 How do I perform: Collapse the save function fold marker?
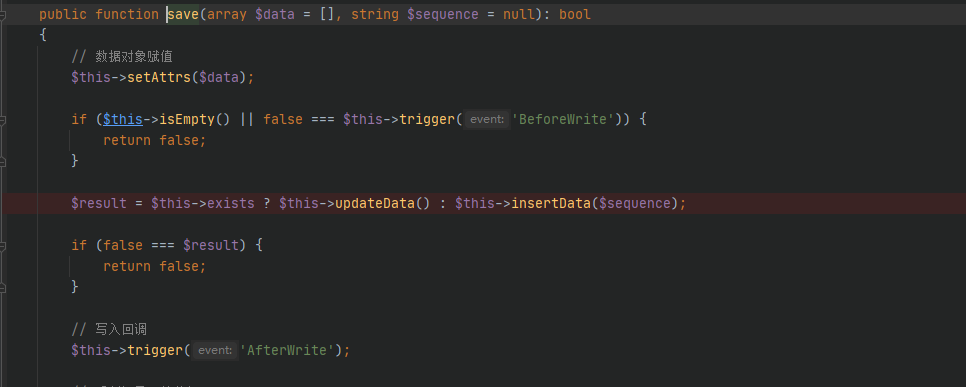[2, 15]
